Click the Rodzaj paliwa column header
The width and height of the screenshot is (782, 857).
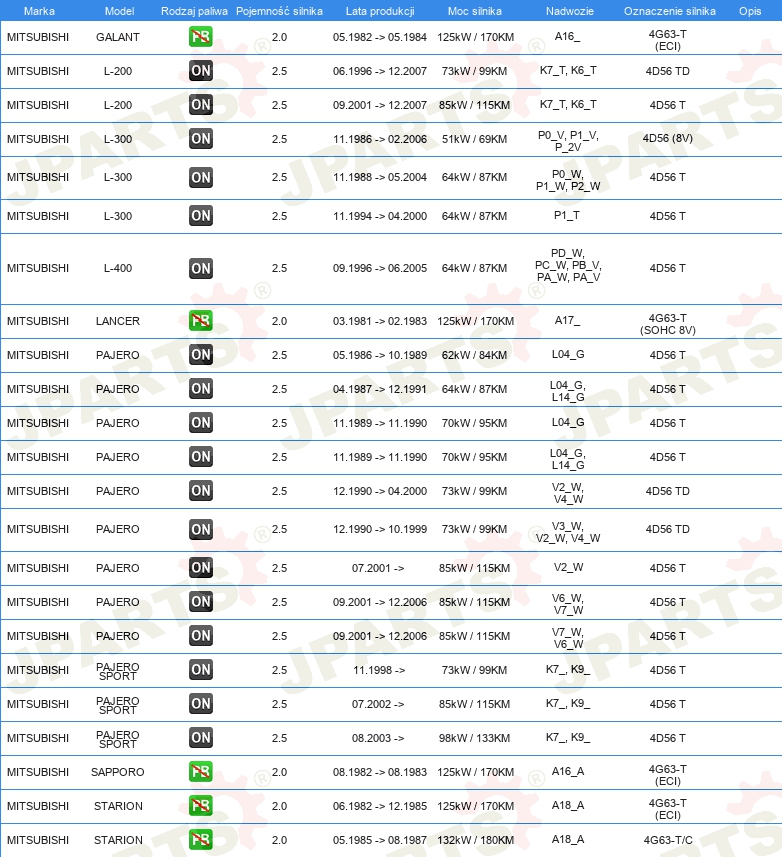[194, 11]
